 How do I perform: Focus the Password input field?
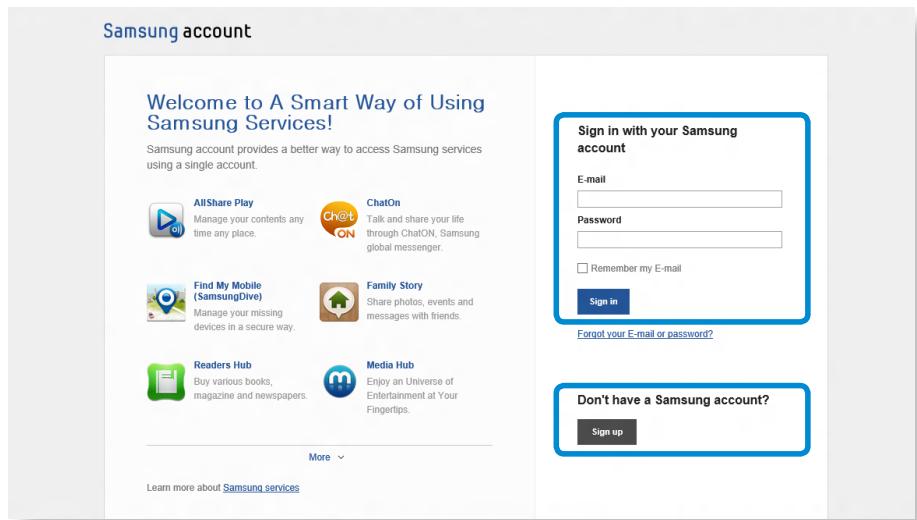[x=679, y=239]
